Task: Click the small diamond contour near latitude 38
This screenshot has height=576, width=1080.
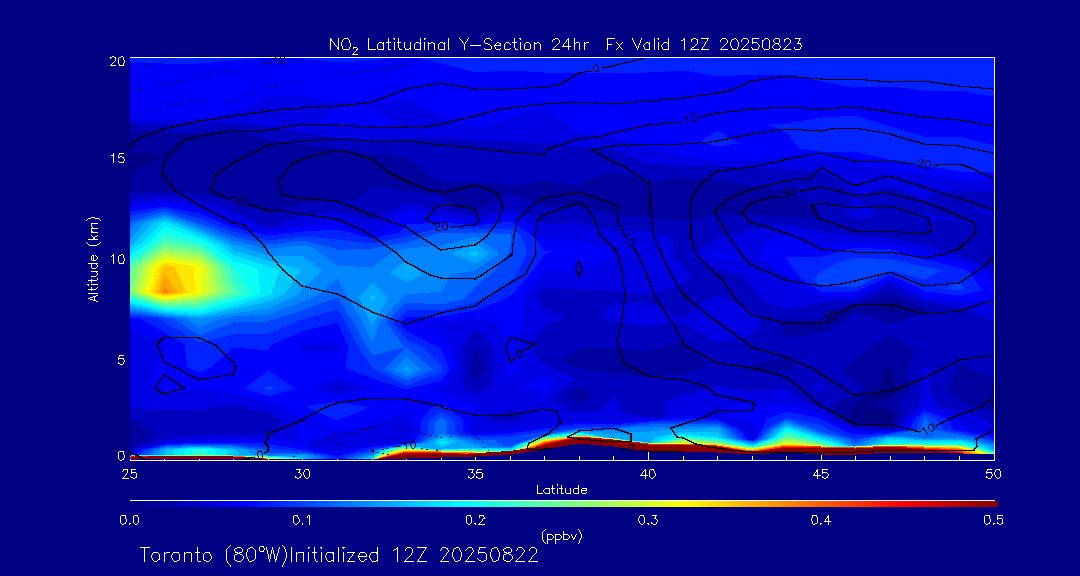Action: pos(579,269)
